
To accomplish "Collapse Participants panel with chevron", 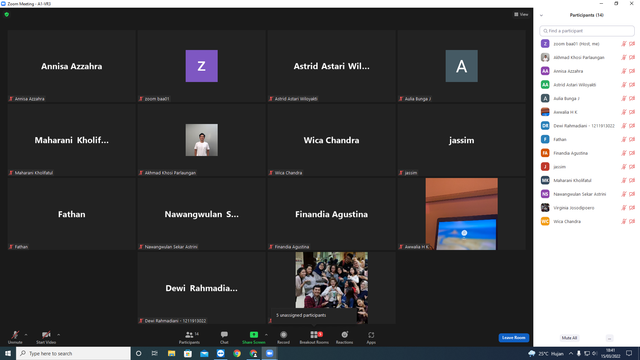I will 541,15.
